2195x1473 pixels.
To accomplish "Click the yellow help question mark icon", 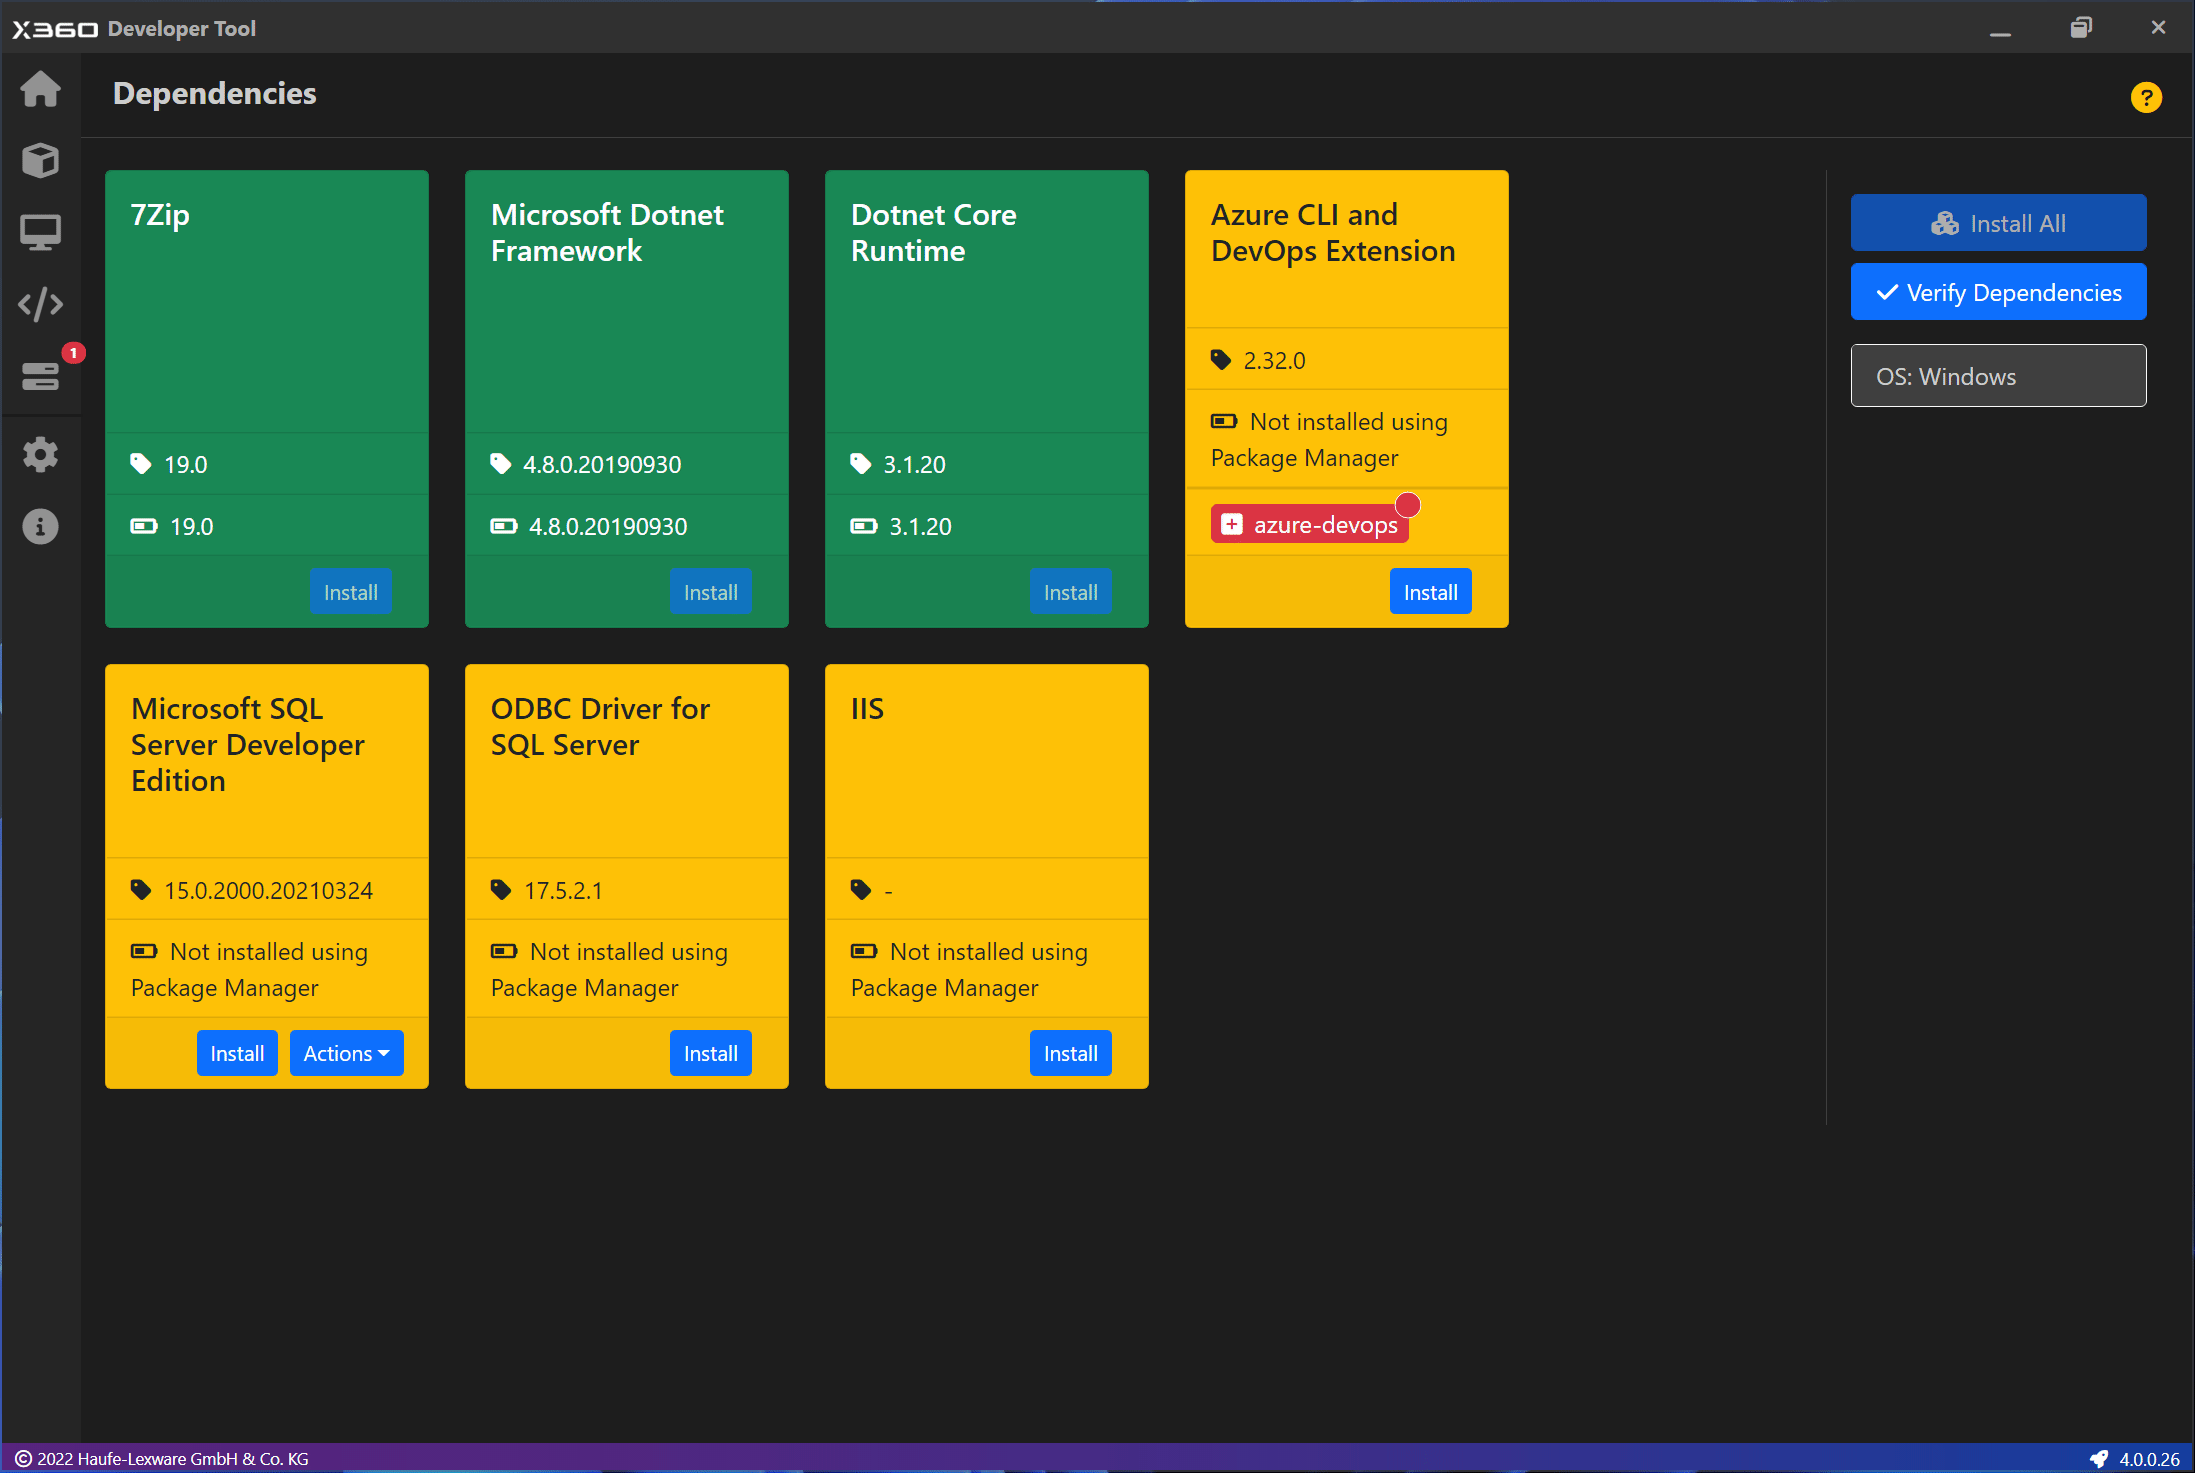I will click(x=2146, y=97).
